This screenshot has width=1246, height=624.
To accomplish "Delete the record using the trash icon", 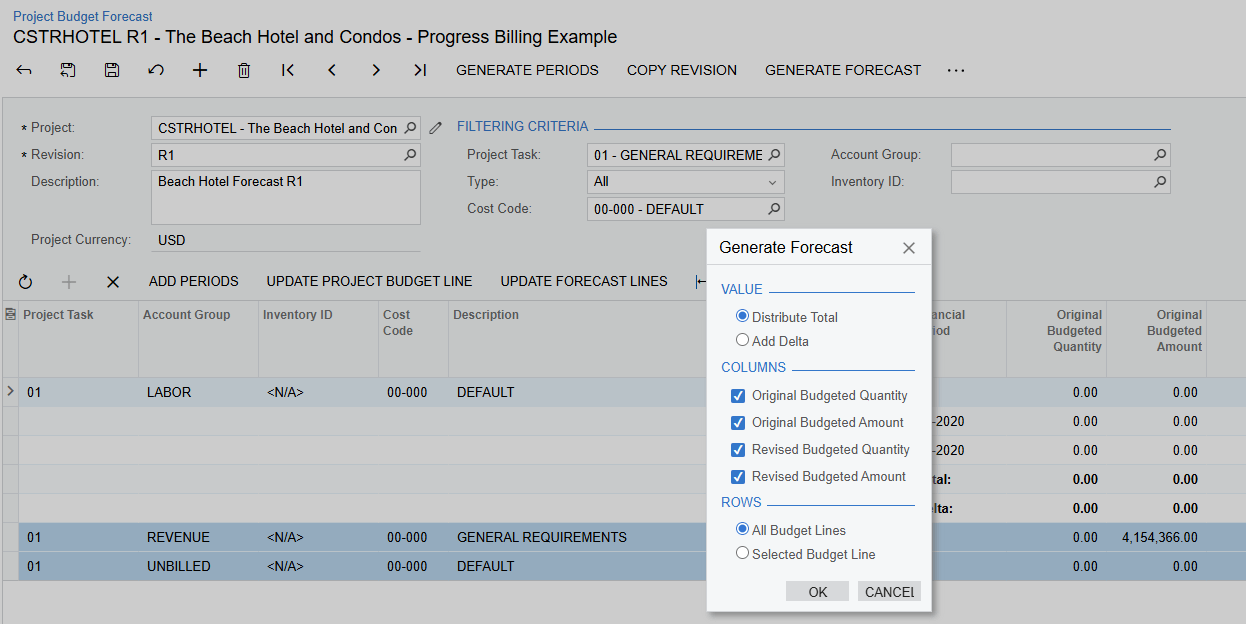I will [x=243, y=70].
